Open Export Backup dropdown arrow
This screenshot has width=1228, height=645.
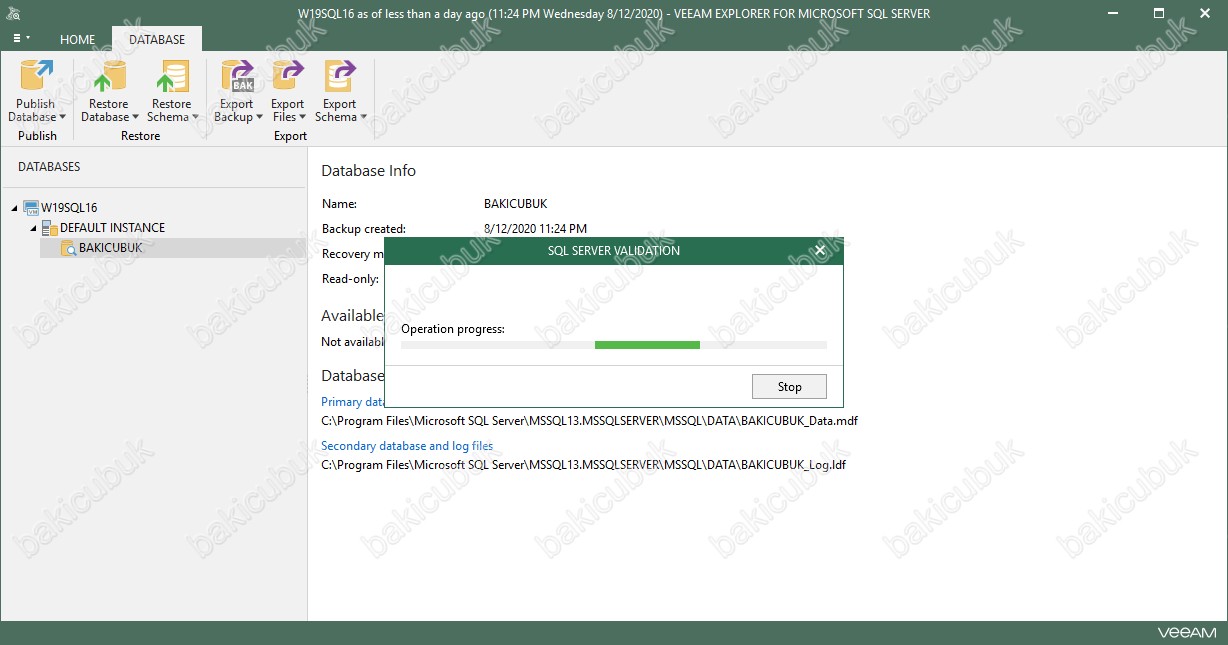click(260, 117)
